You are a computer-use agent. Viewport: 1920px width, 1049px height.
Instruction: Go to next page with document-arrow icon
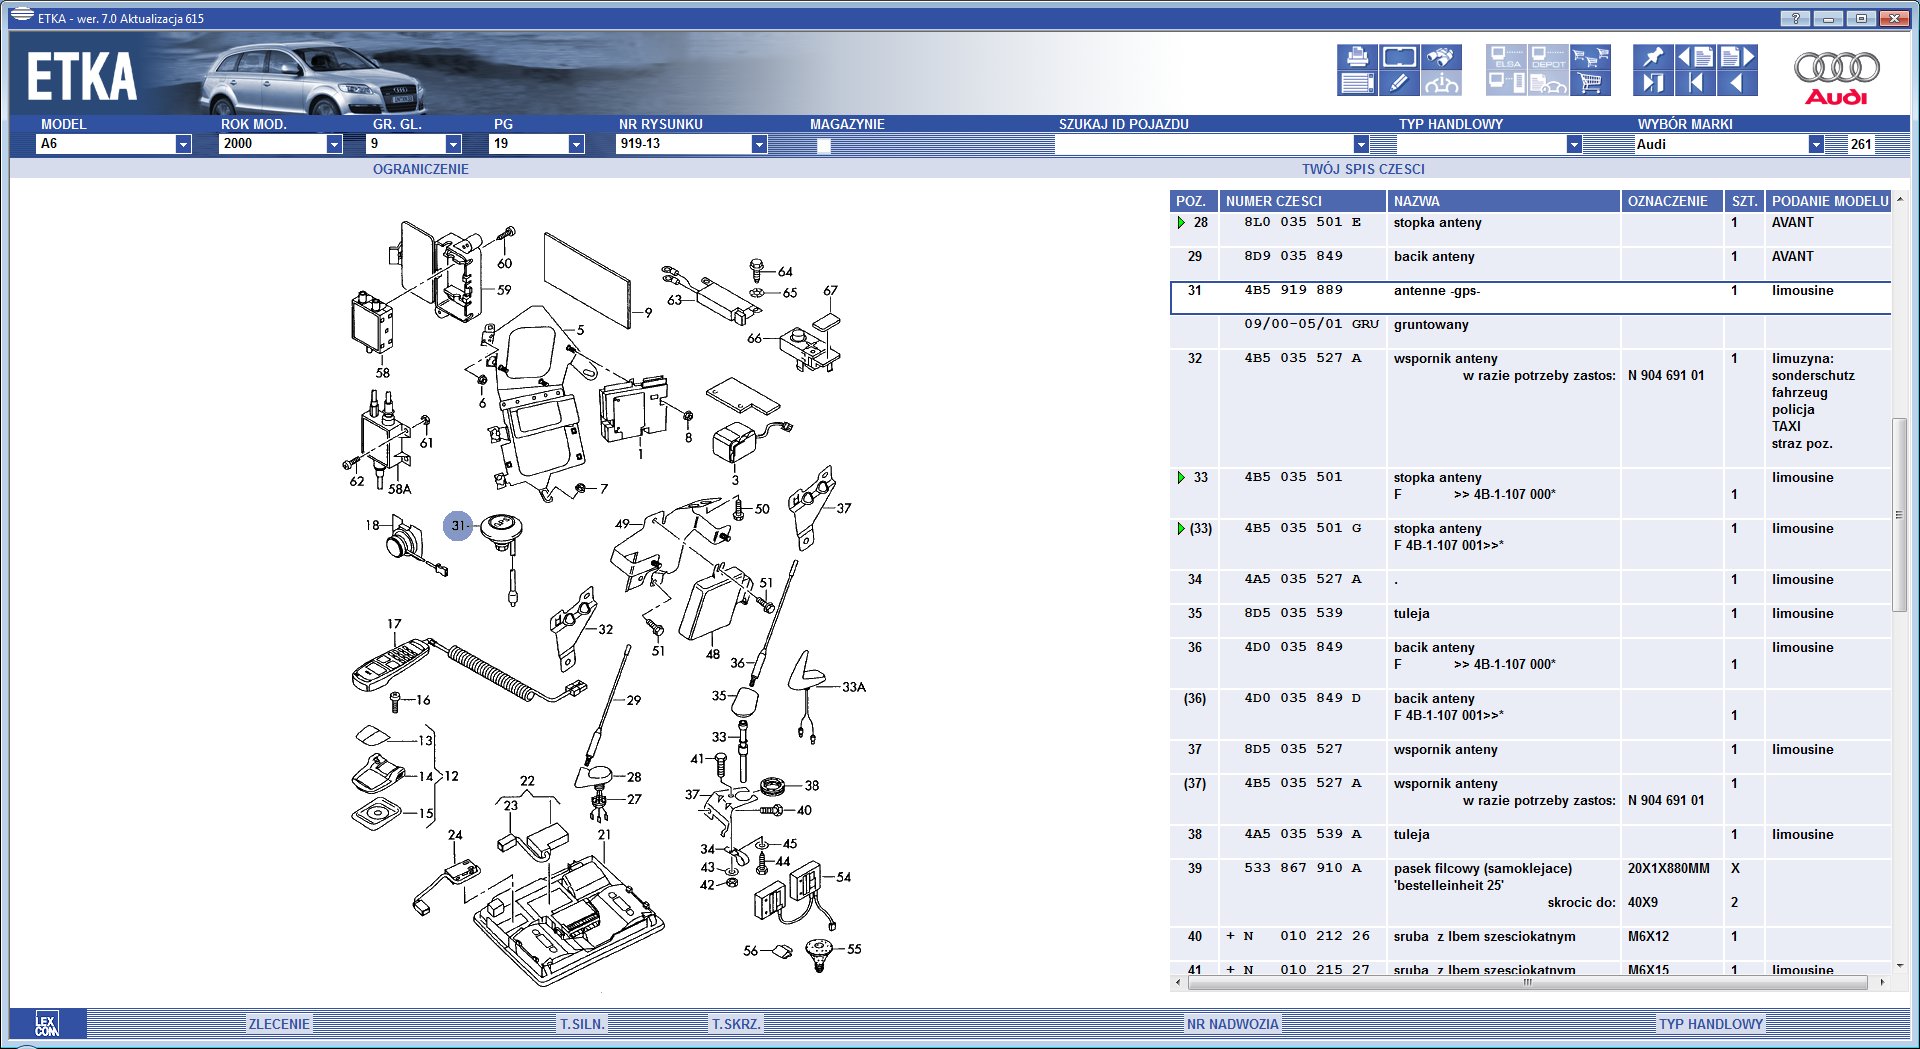pyautogui.click(x=1737, y=57)
